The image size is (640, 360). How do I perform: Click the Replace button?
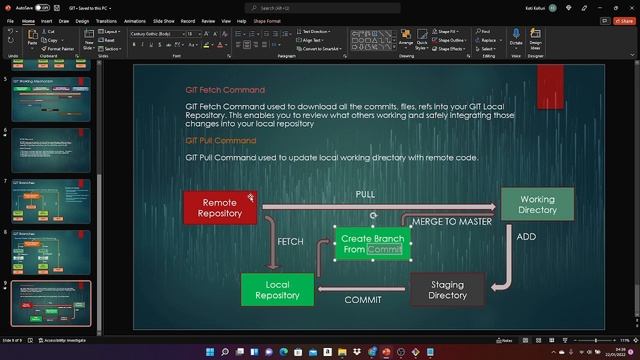click(x=486, y=40)
